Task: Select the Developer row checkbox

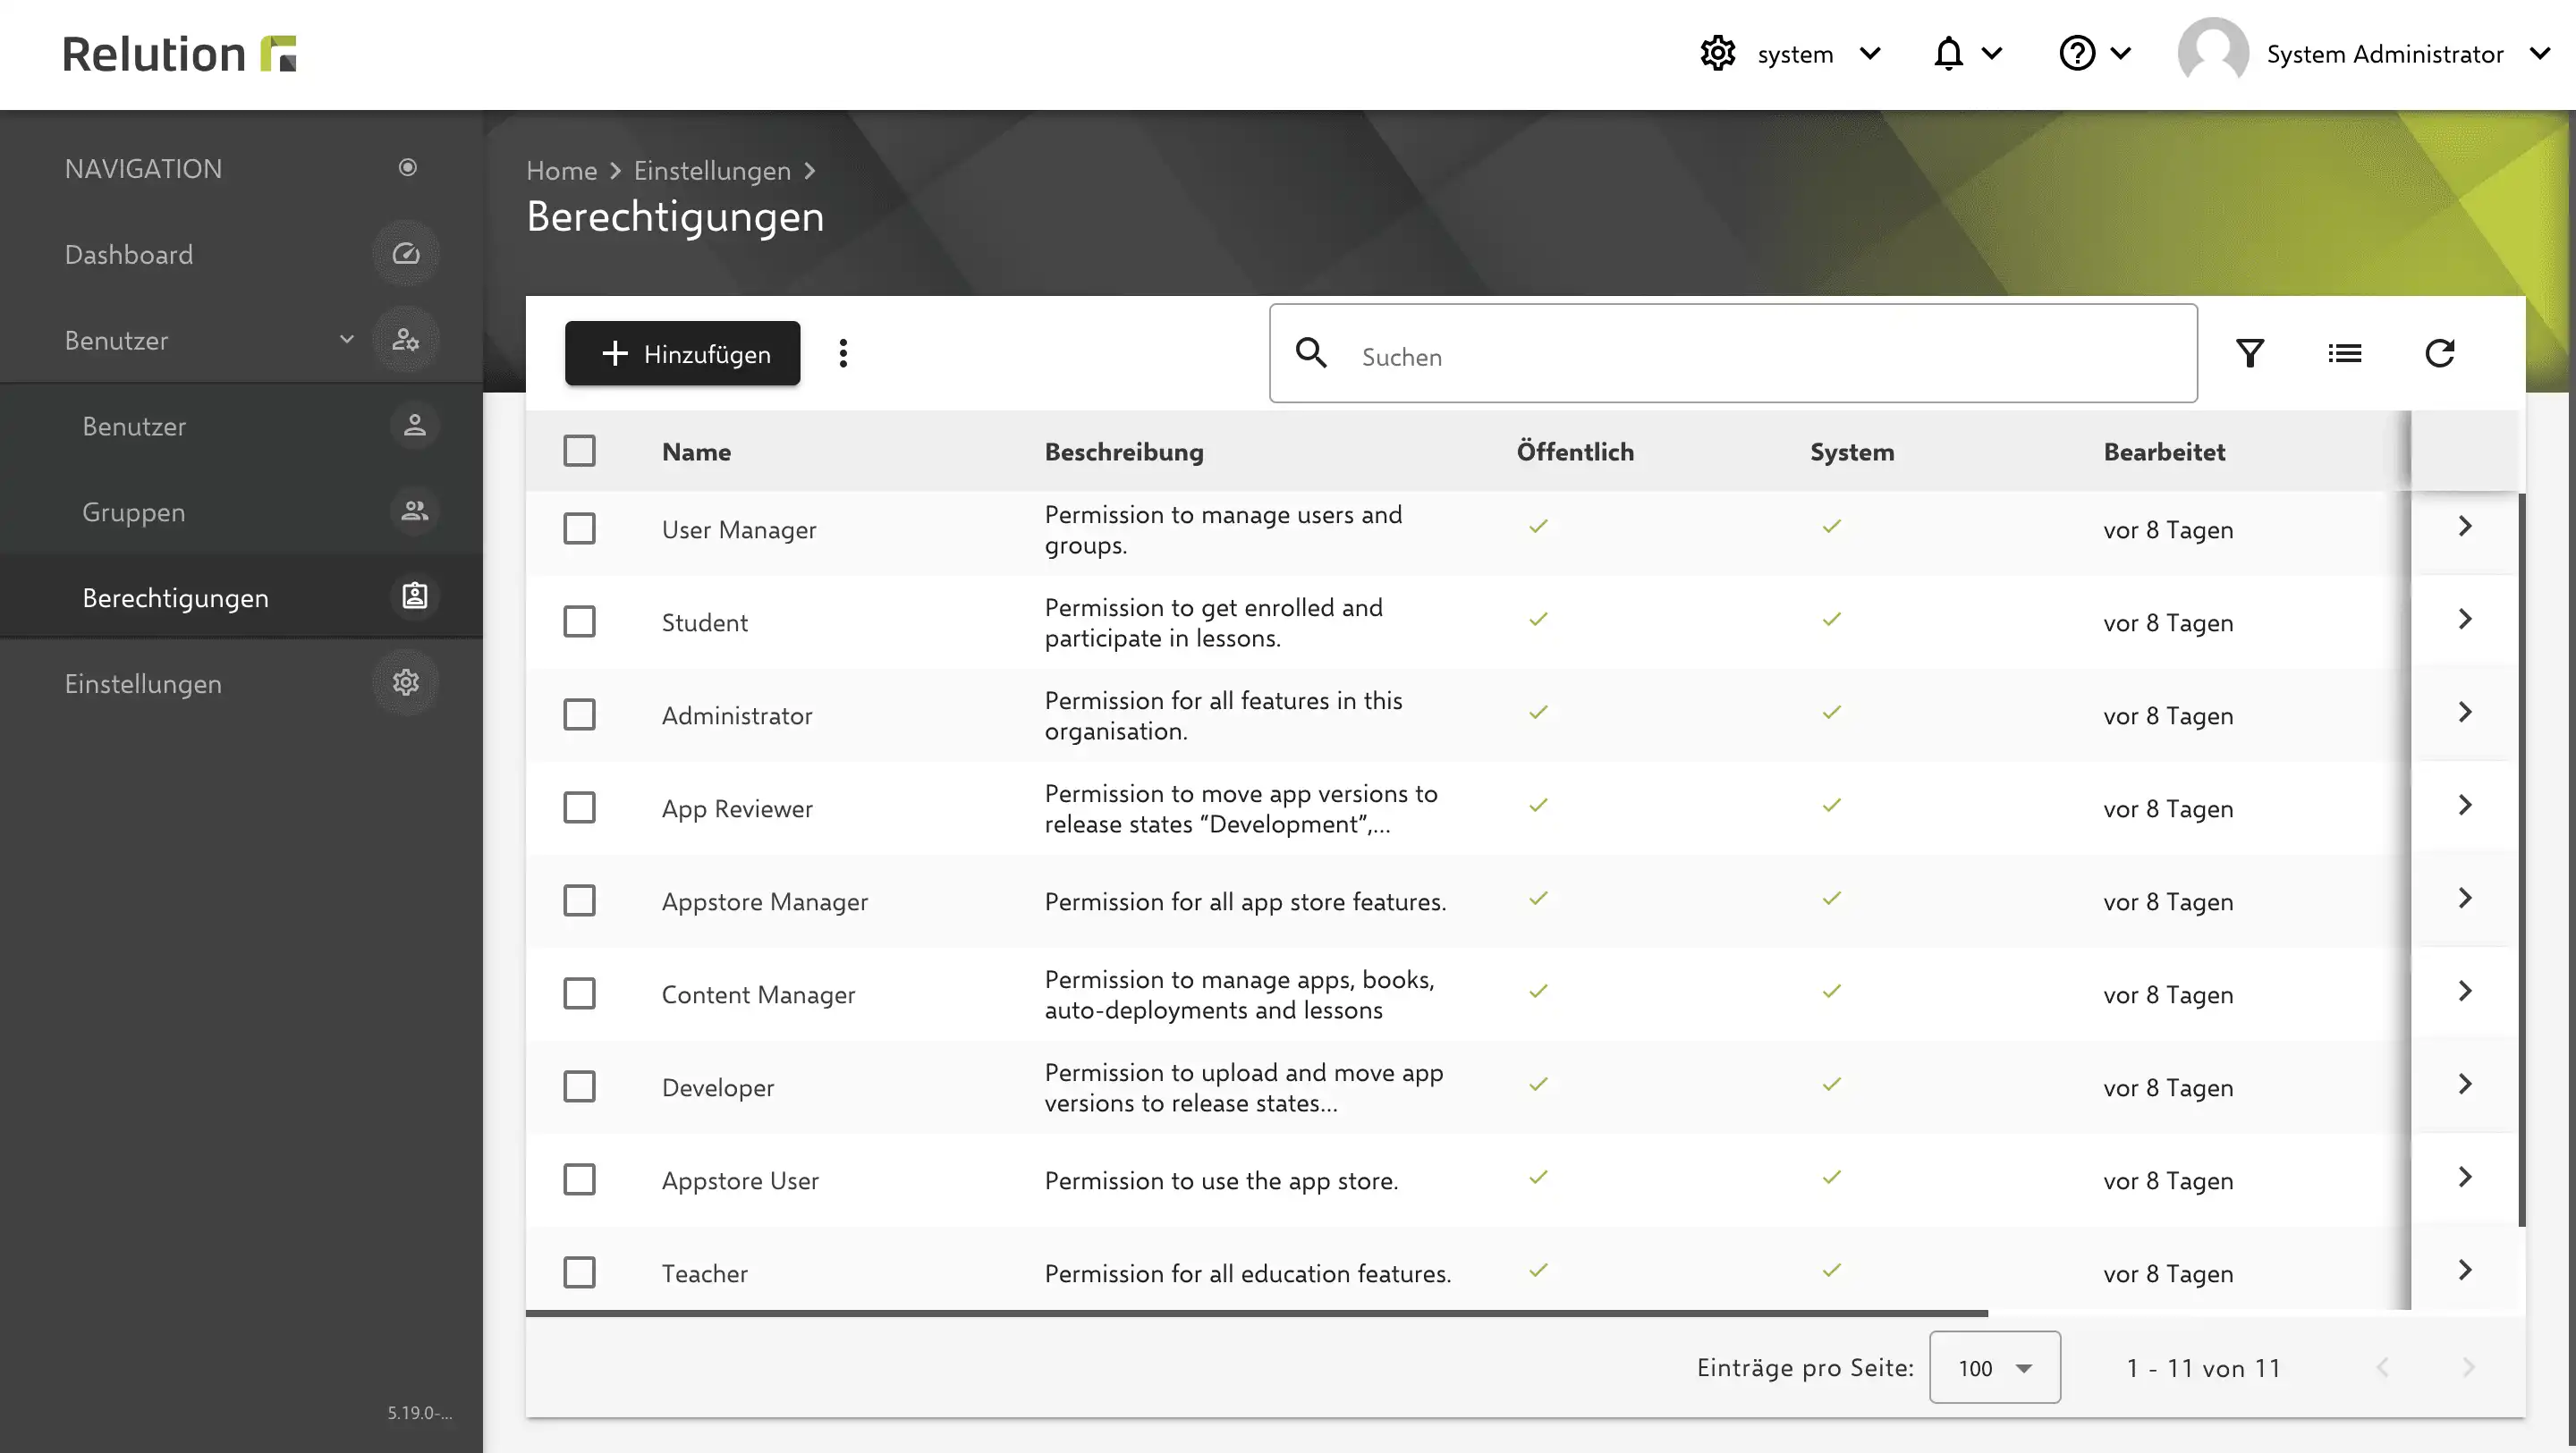Action: pyautogui.click(x=579, y=1086)
